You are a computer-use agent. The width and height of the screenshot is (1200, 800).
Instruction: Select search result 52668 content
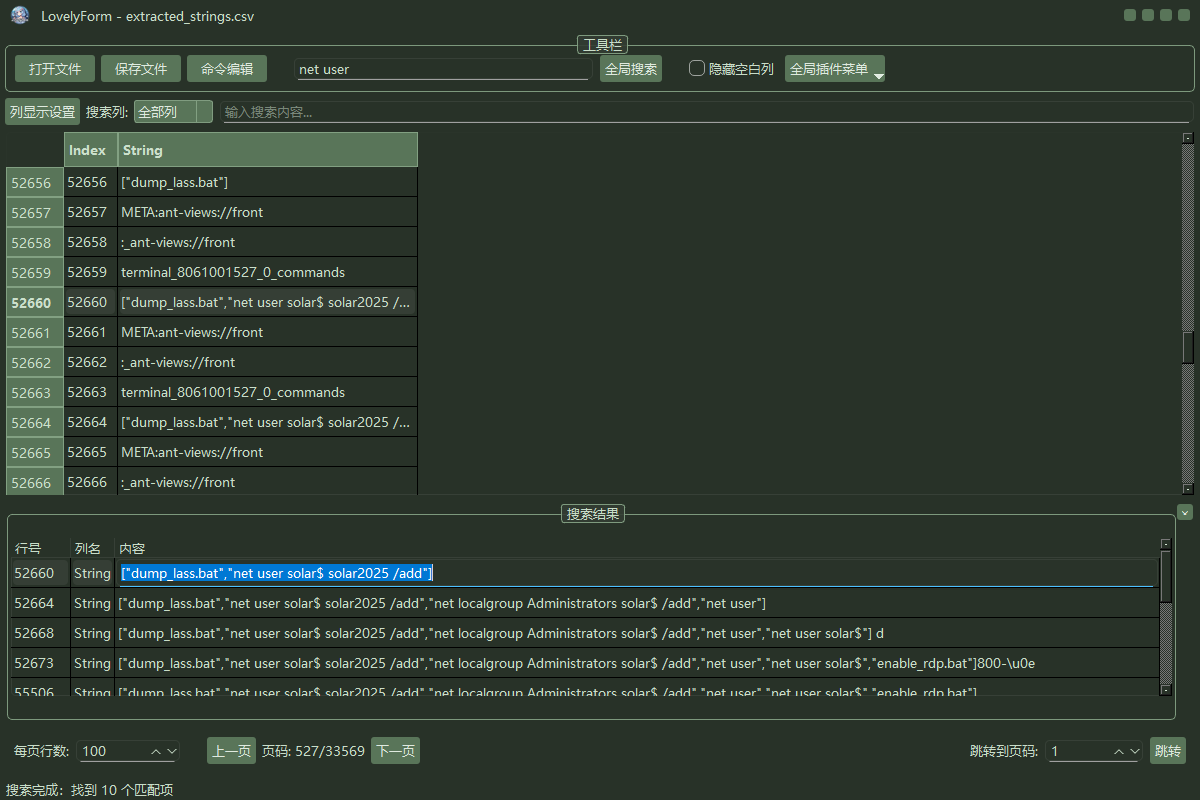636,633
